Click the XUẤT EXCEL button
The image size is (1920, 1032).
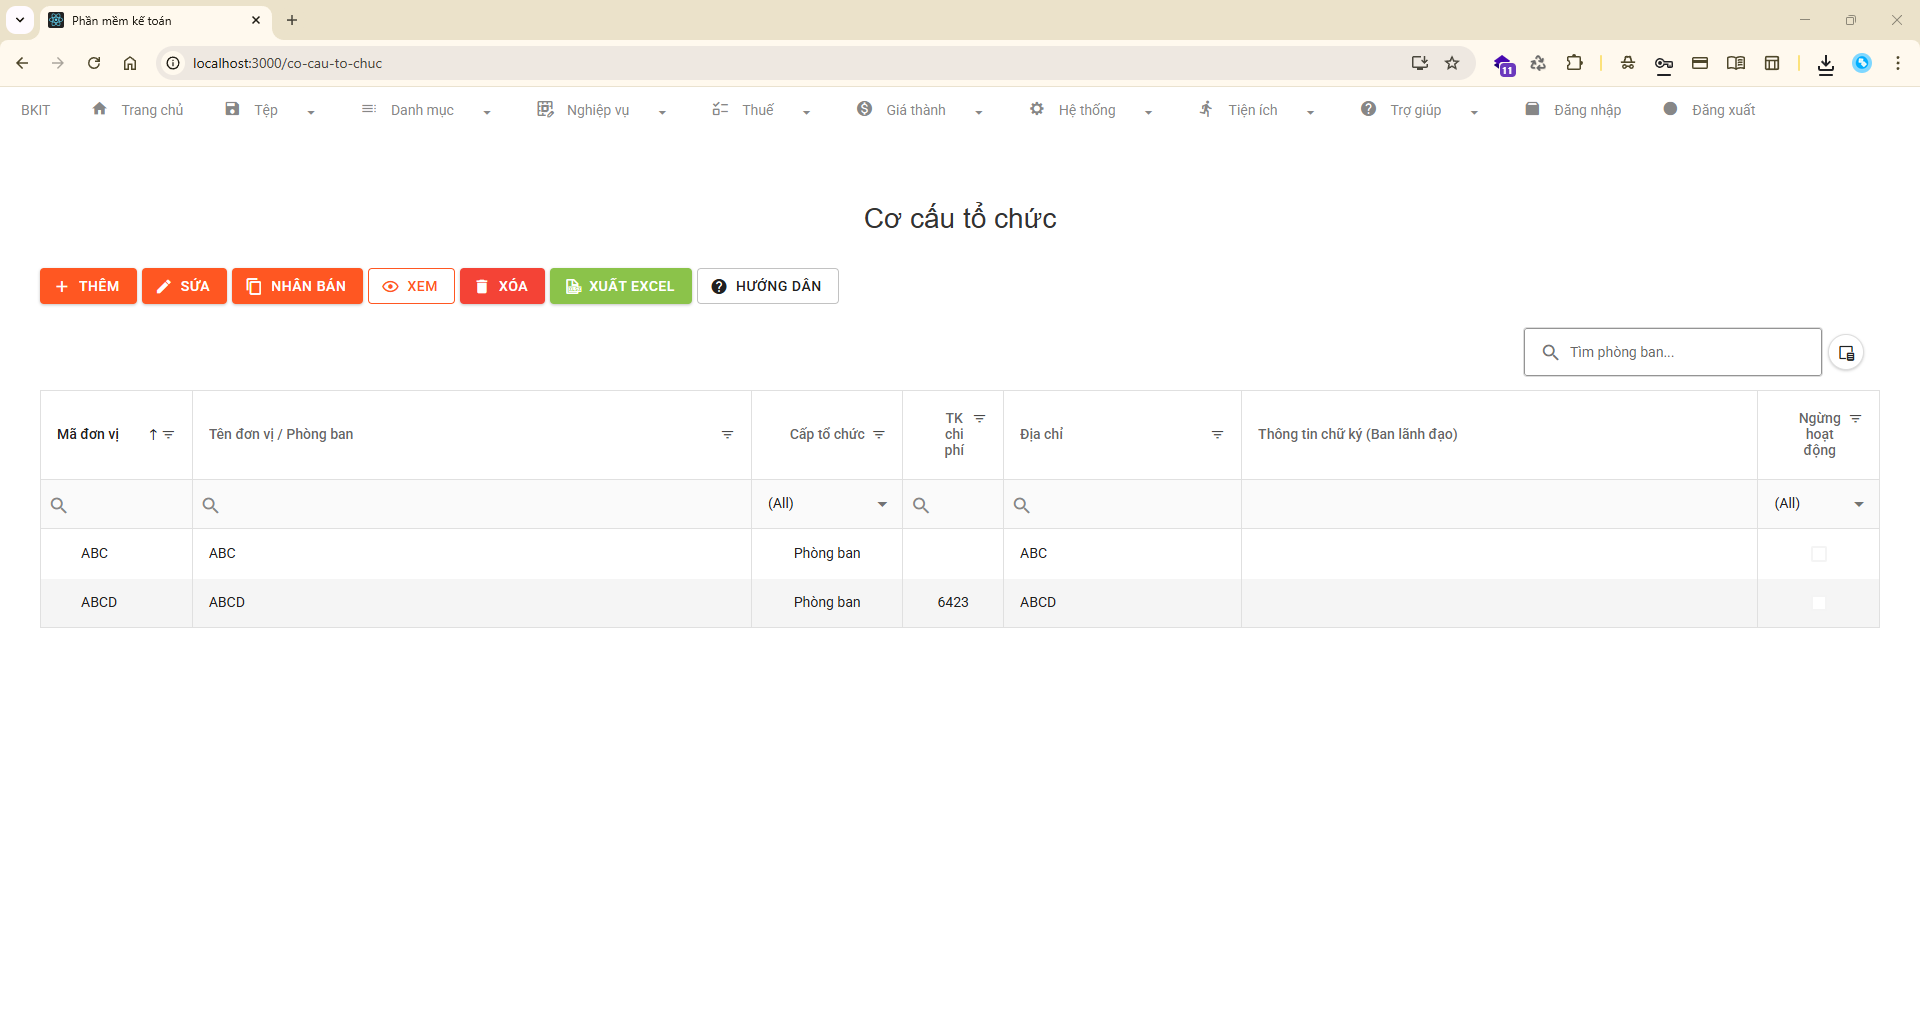(x=620, y=286)
